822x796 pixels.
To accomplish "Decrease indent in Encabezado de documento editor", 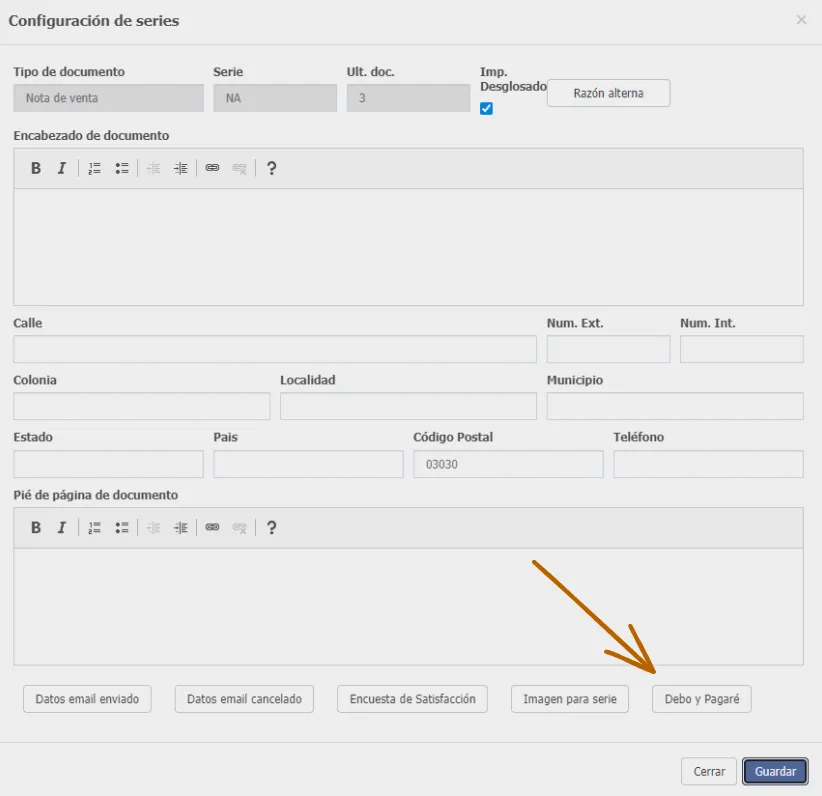I will (154, 168).
